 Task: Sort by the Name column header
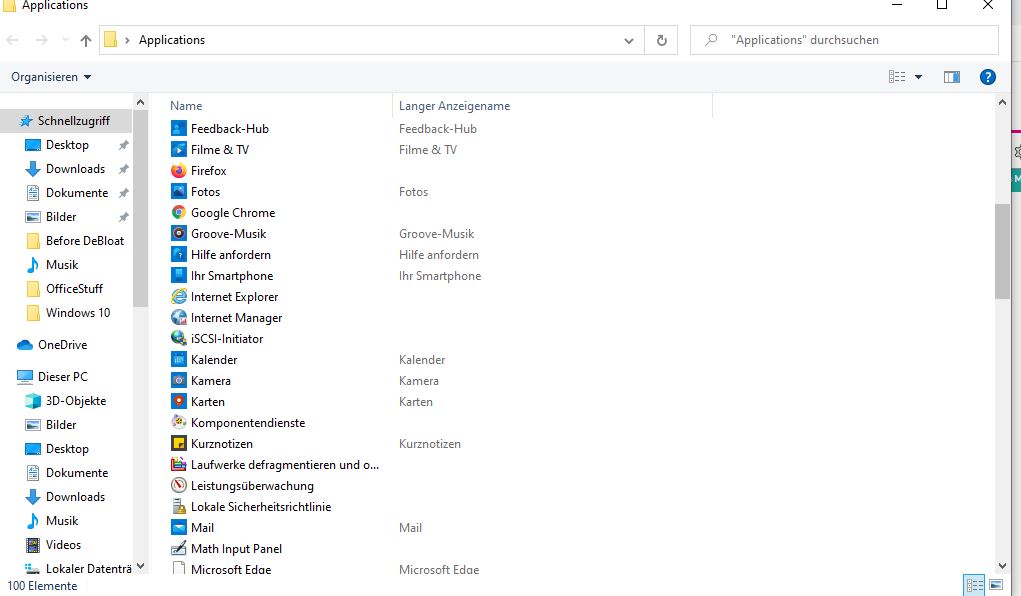point(186,106)
